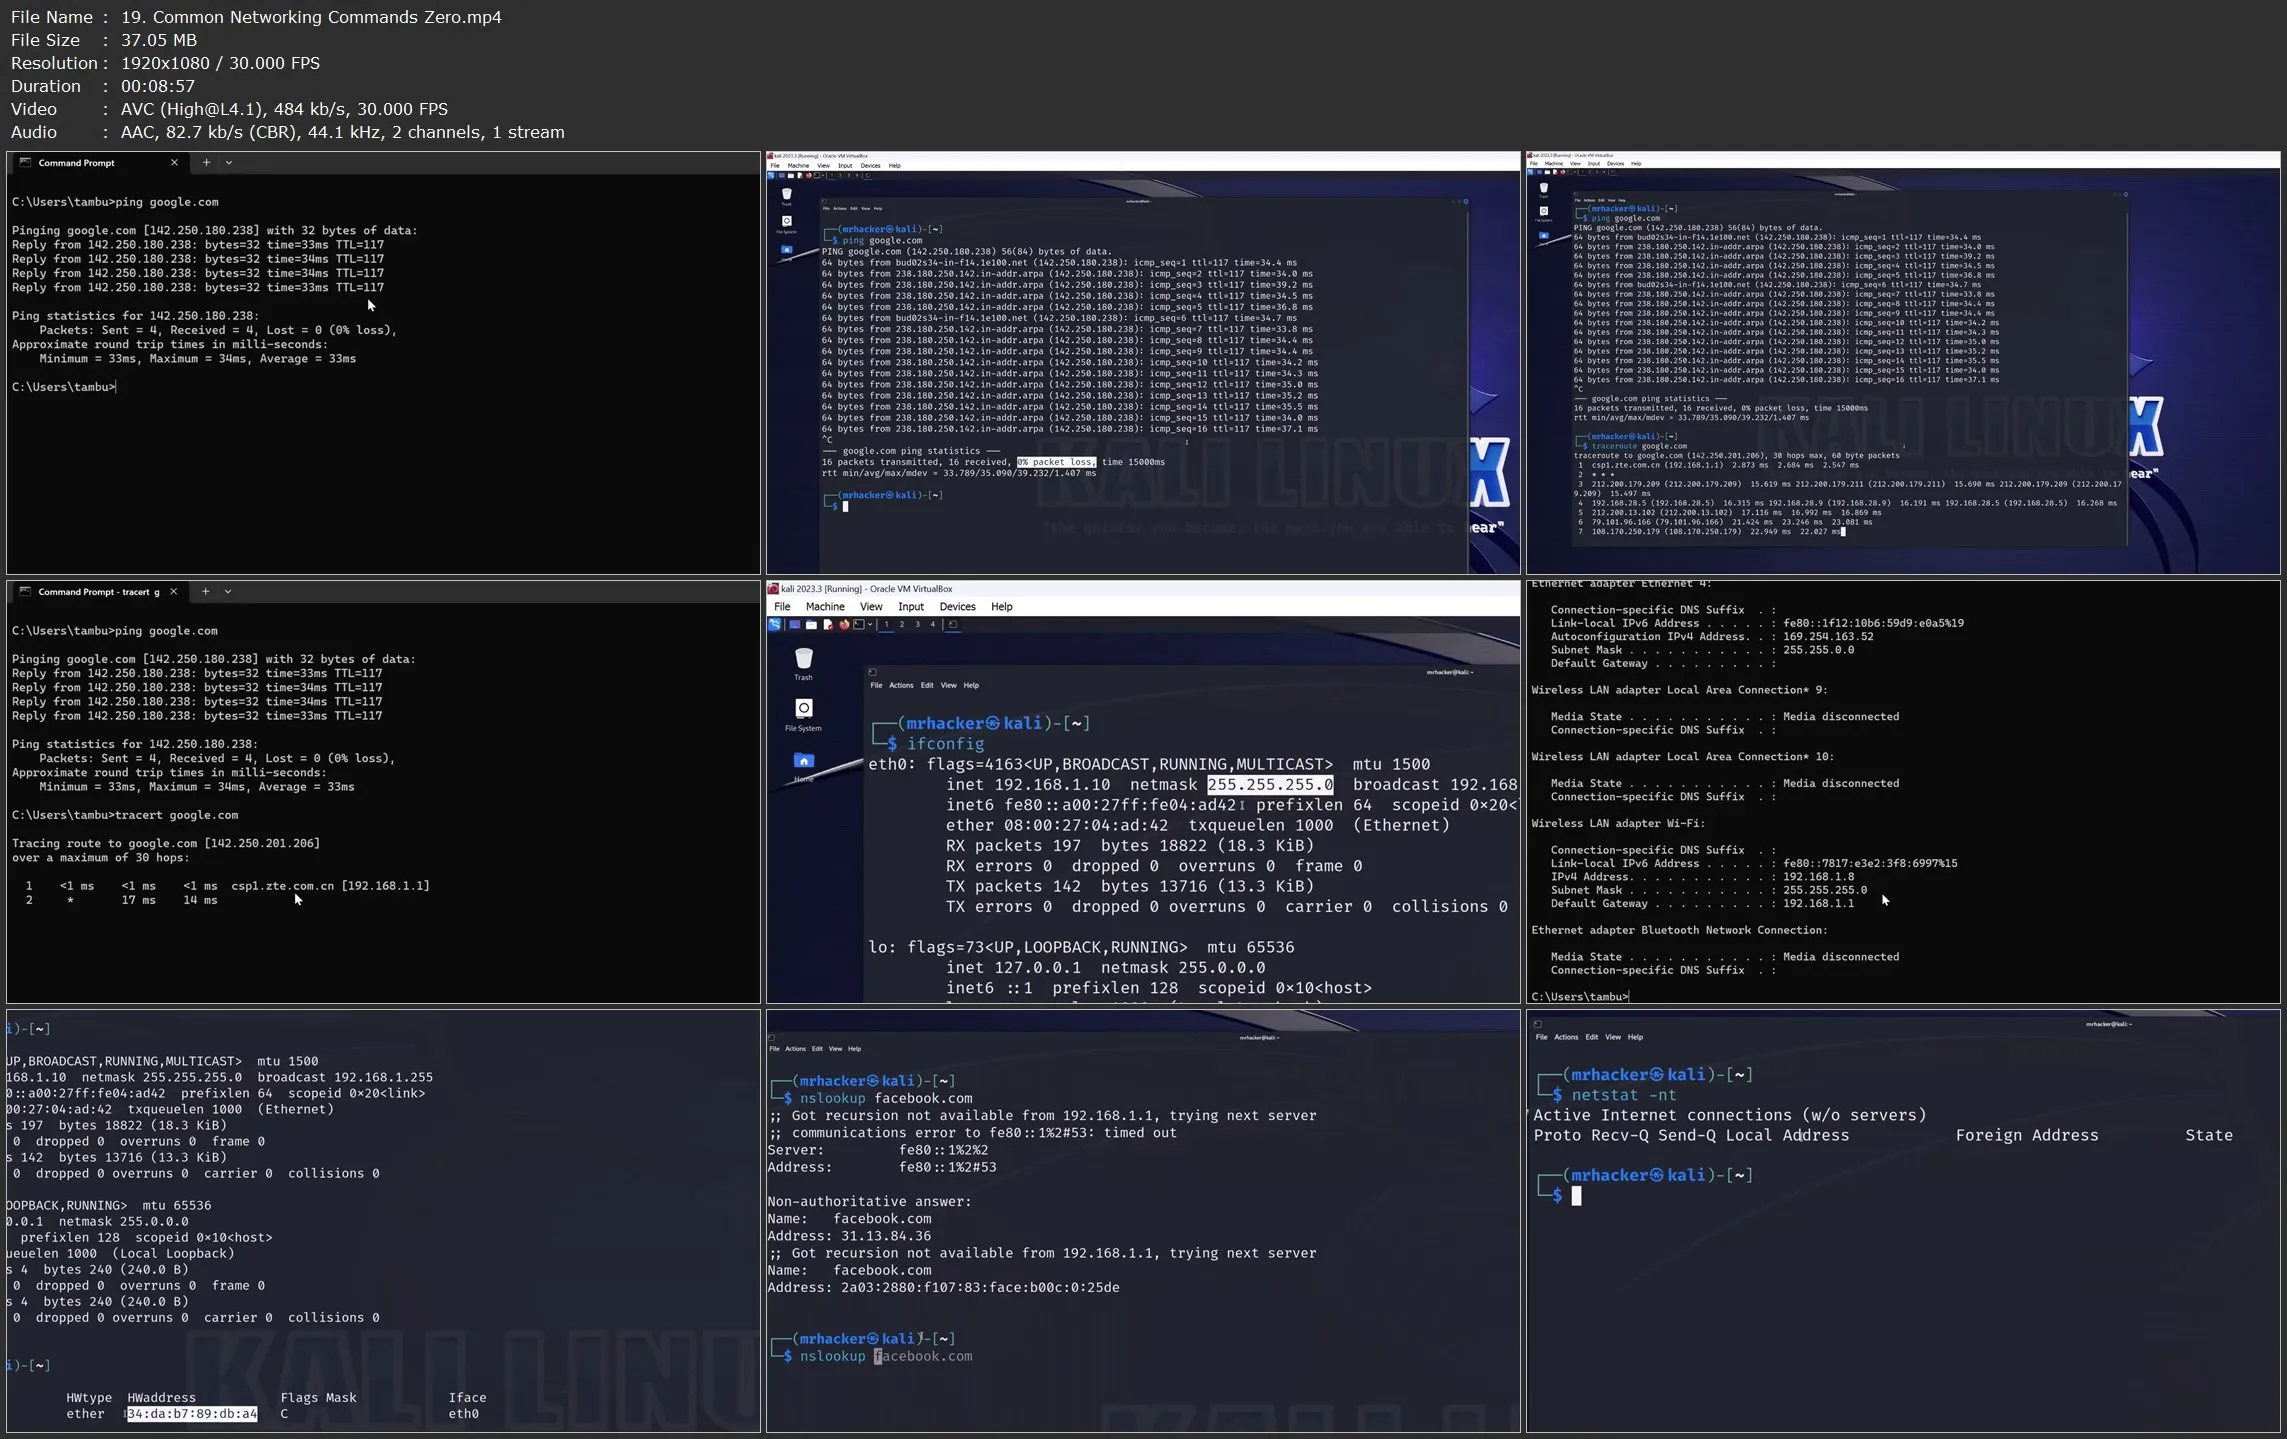Open the Actions menu in the nslookup terminal frame

(795, 1049)
